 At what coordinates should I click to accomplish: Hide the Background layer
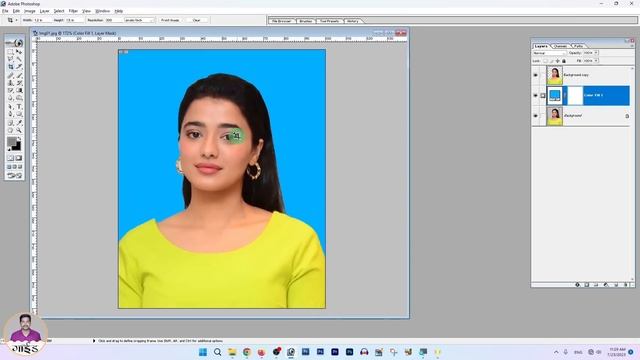coord(536,116)
